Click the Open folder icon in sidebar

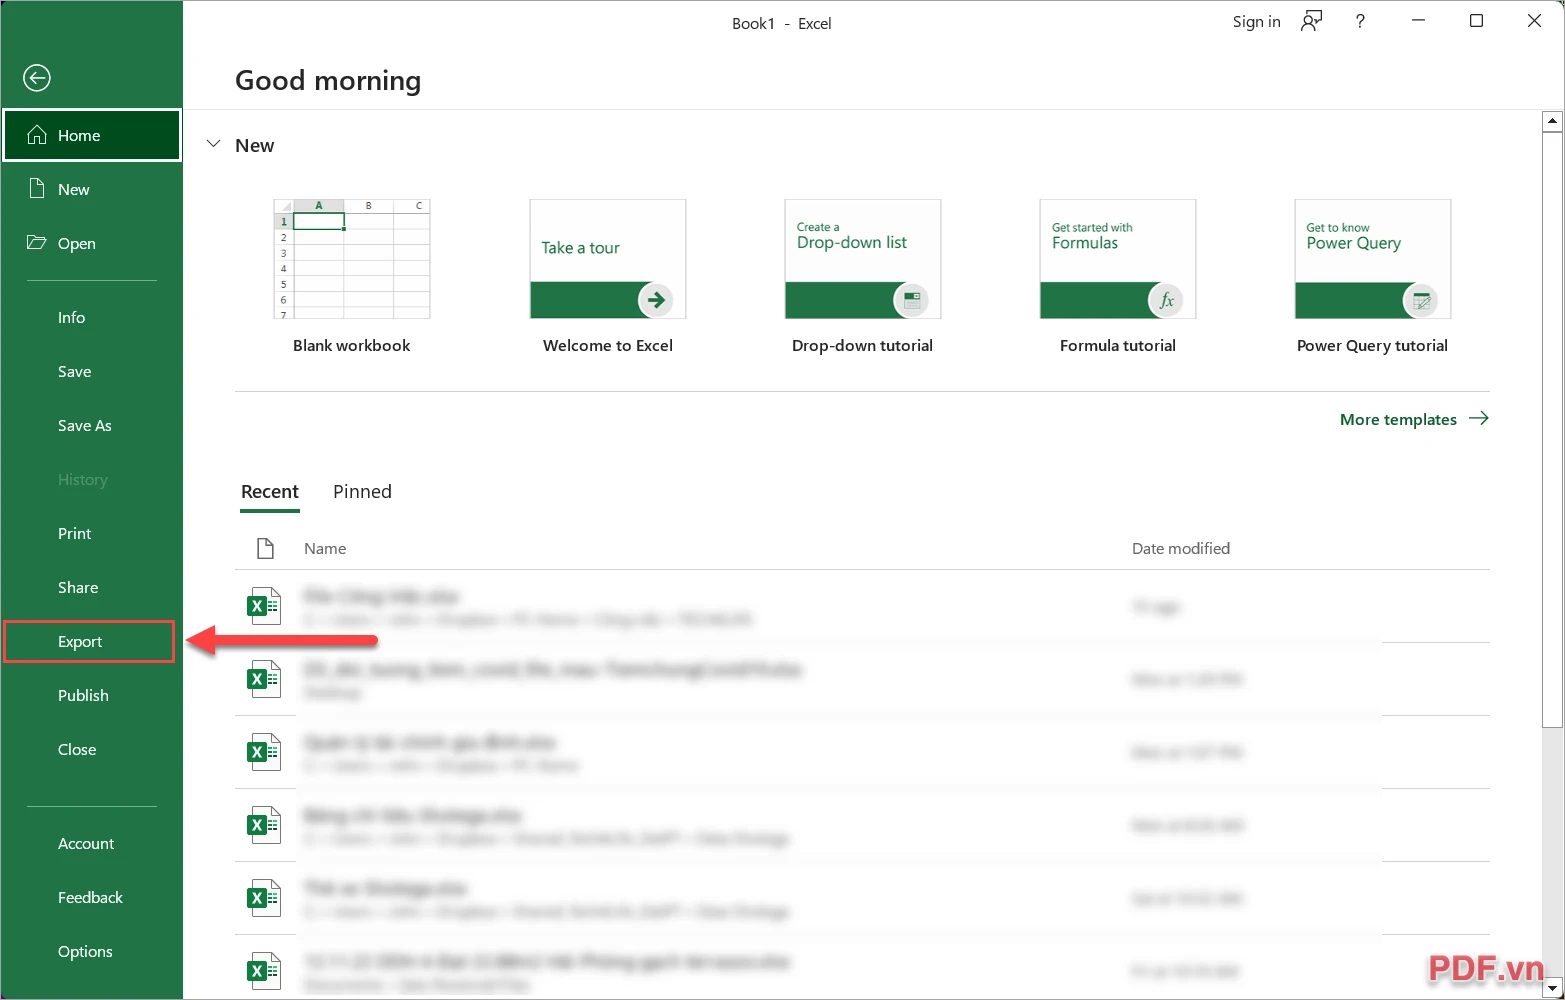click(37, 243)
